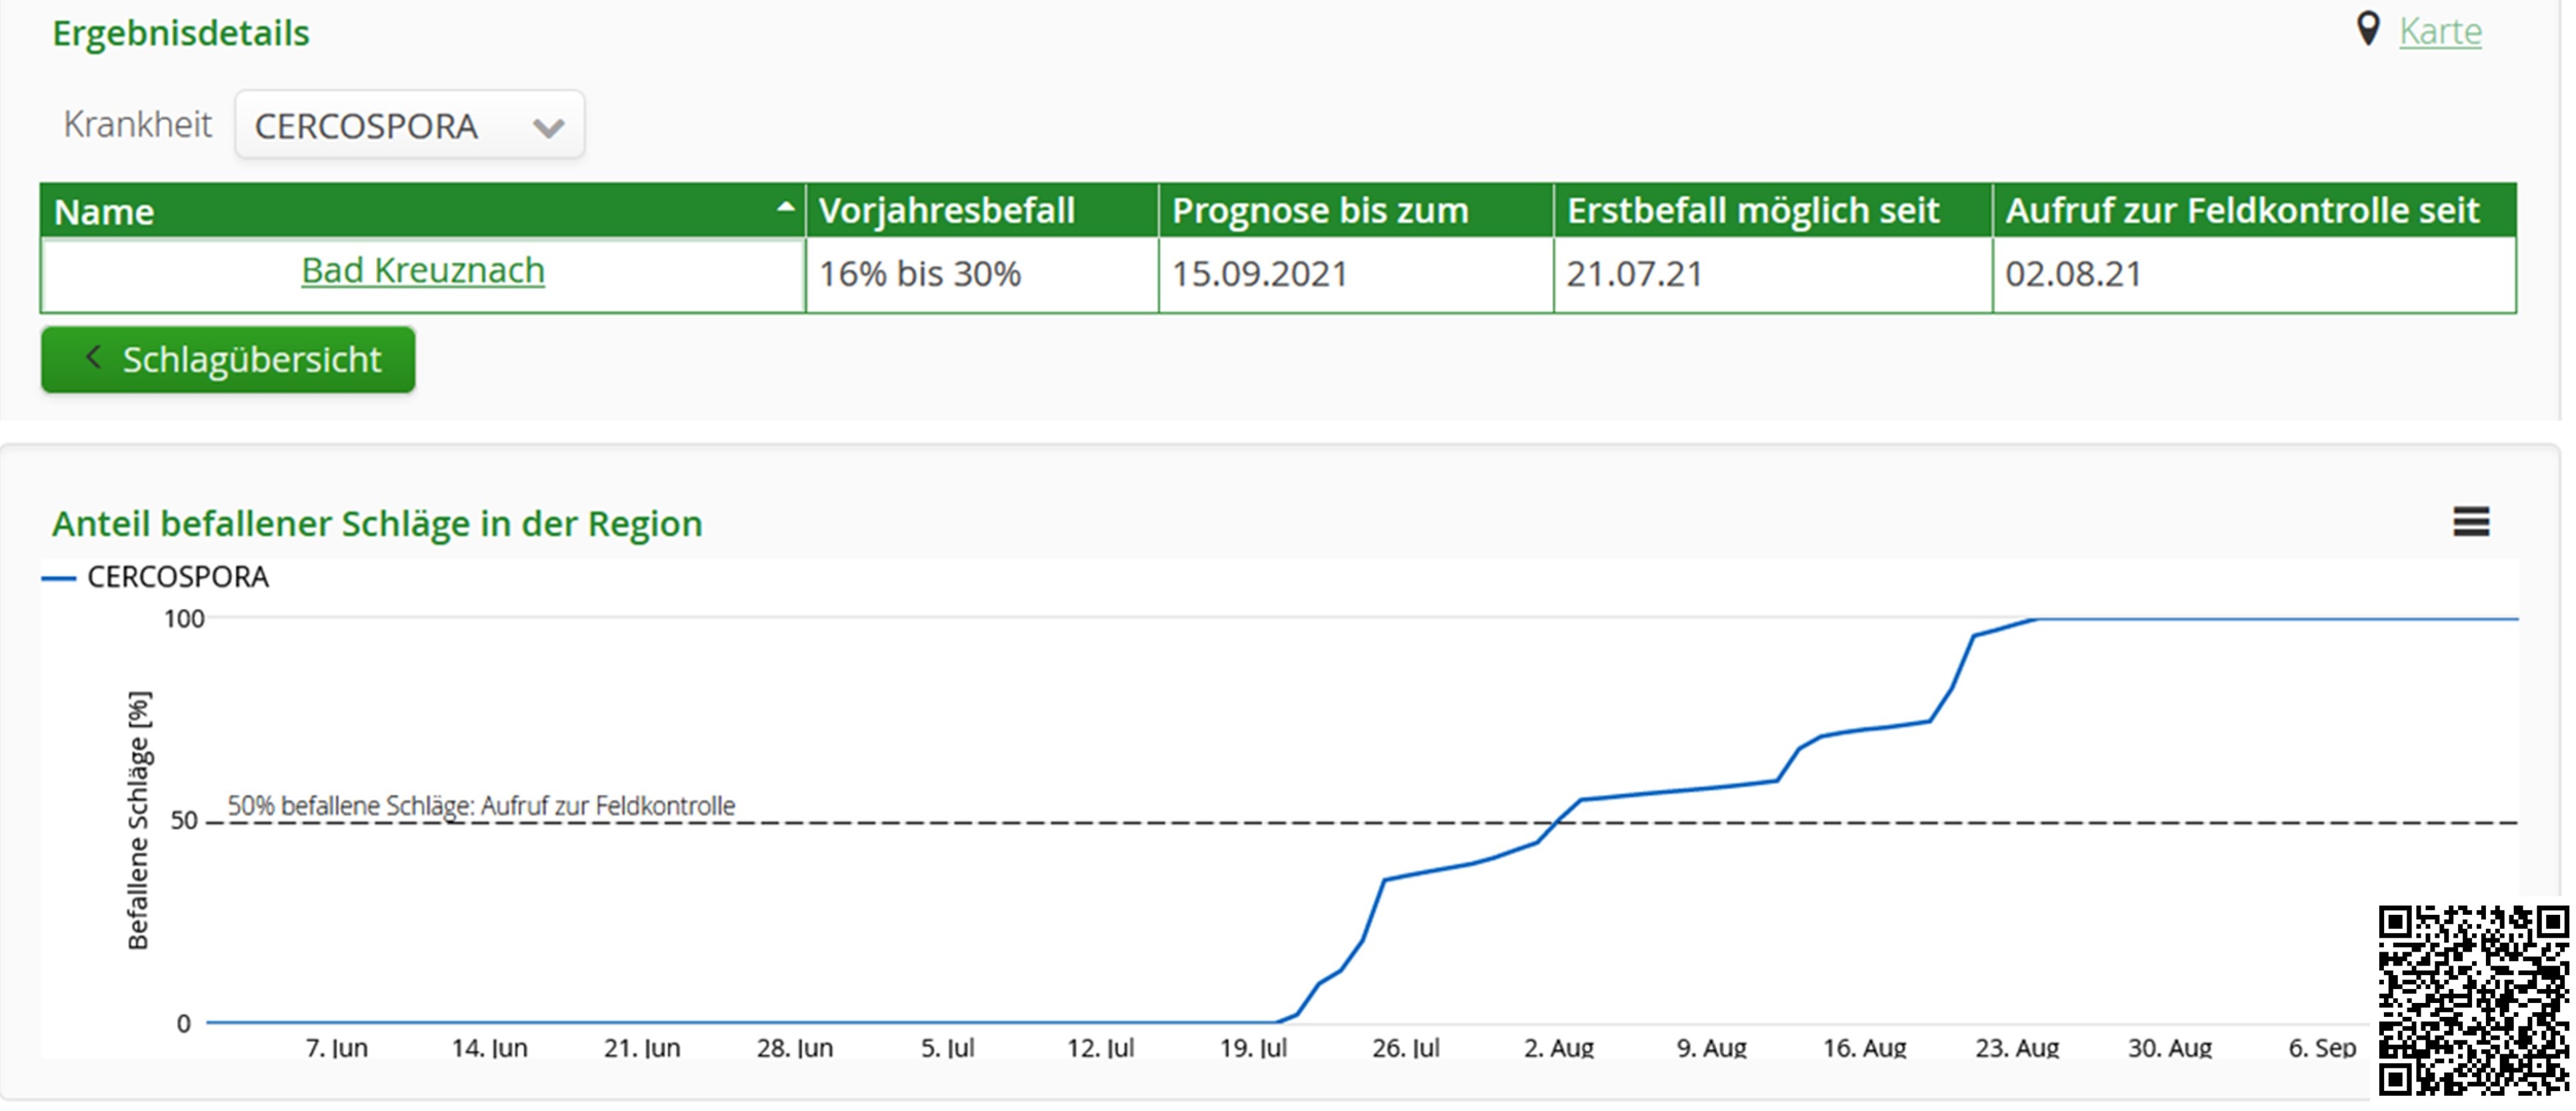Expand the CERCOSPORA disease selector

409,124
